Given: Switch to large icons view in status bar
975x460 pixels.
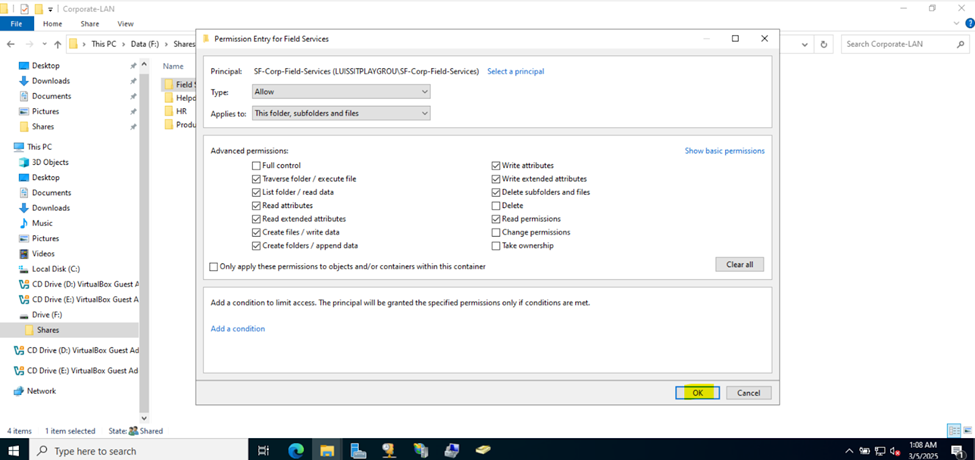Looking at the screenshot, I should click(967, 431).
